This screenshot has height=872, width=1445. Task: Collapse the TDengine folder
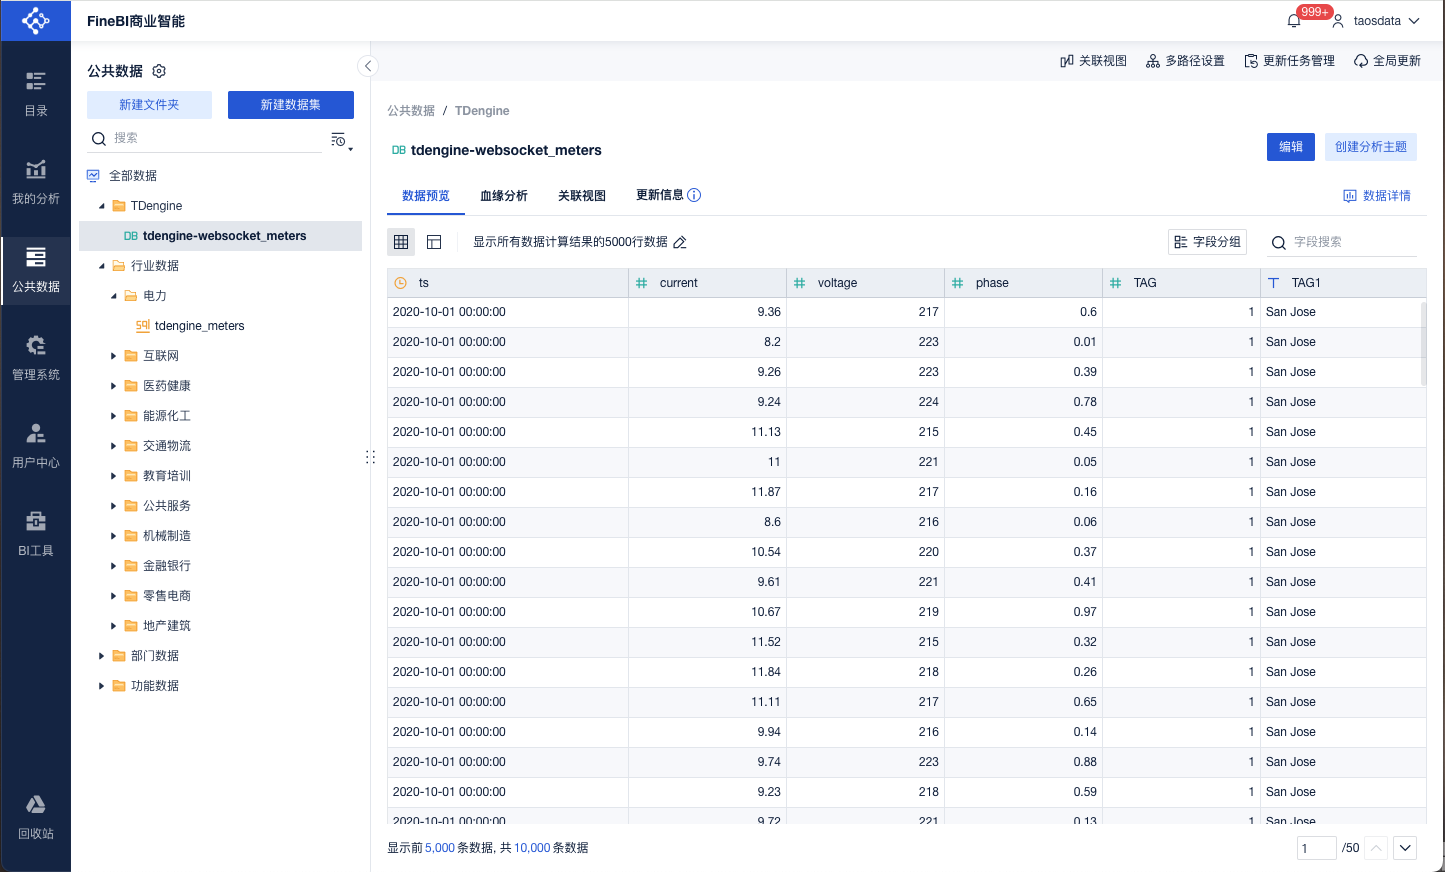pyautogui.click(x=101, y=206)
